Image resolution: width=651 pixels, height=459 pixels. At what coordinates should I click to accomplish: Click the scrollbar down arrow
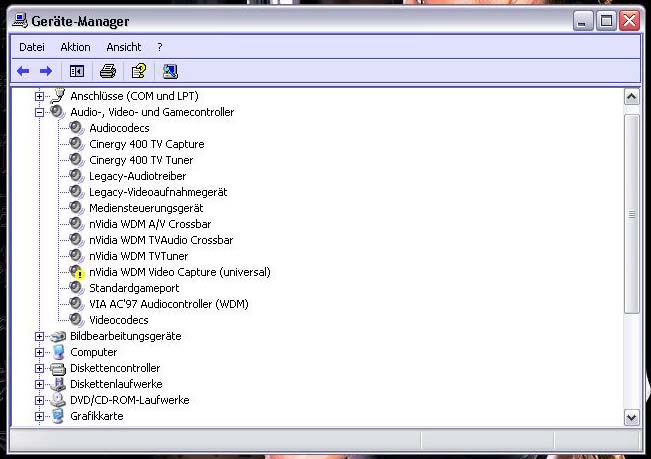631,417
